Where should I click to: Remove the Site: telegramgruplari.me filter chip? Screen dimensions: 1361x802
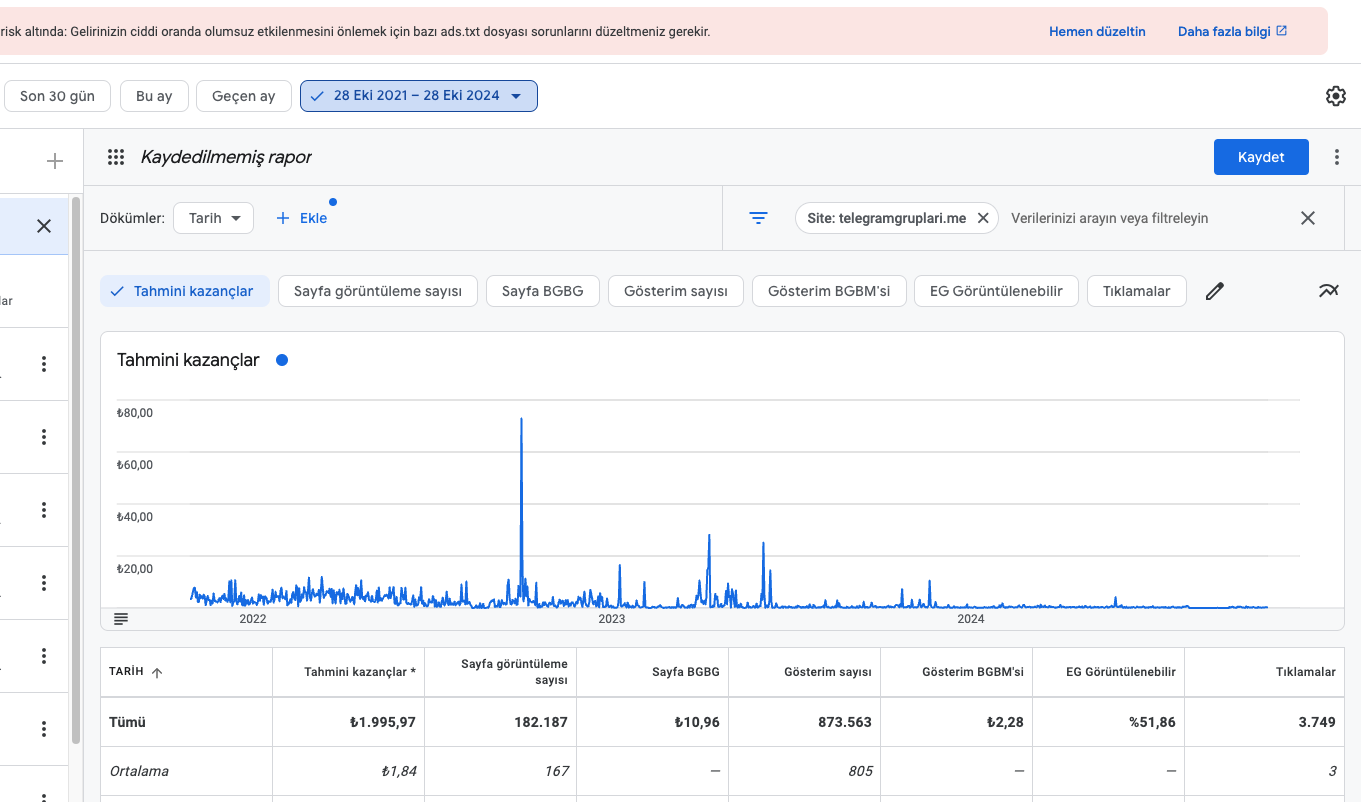(x=983, y=218)
